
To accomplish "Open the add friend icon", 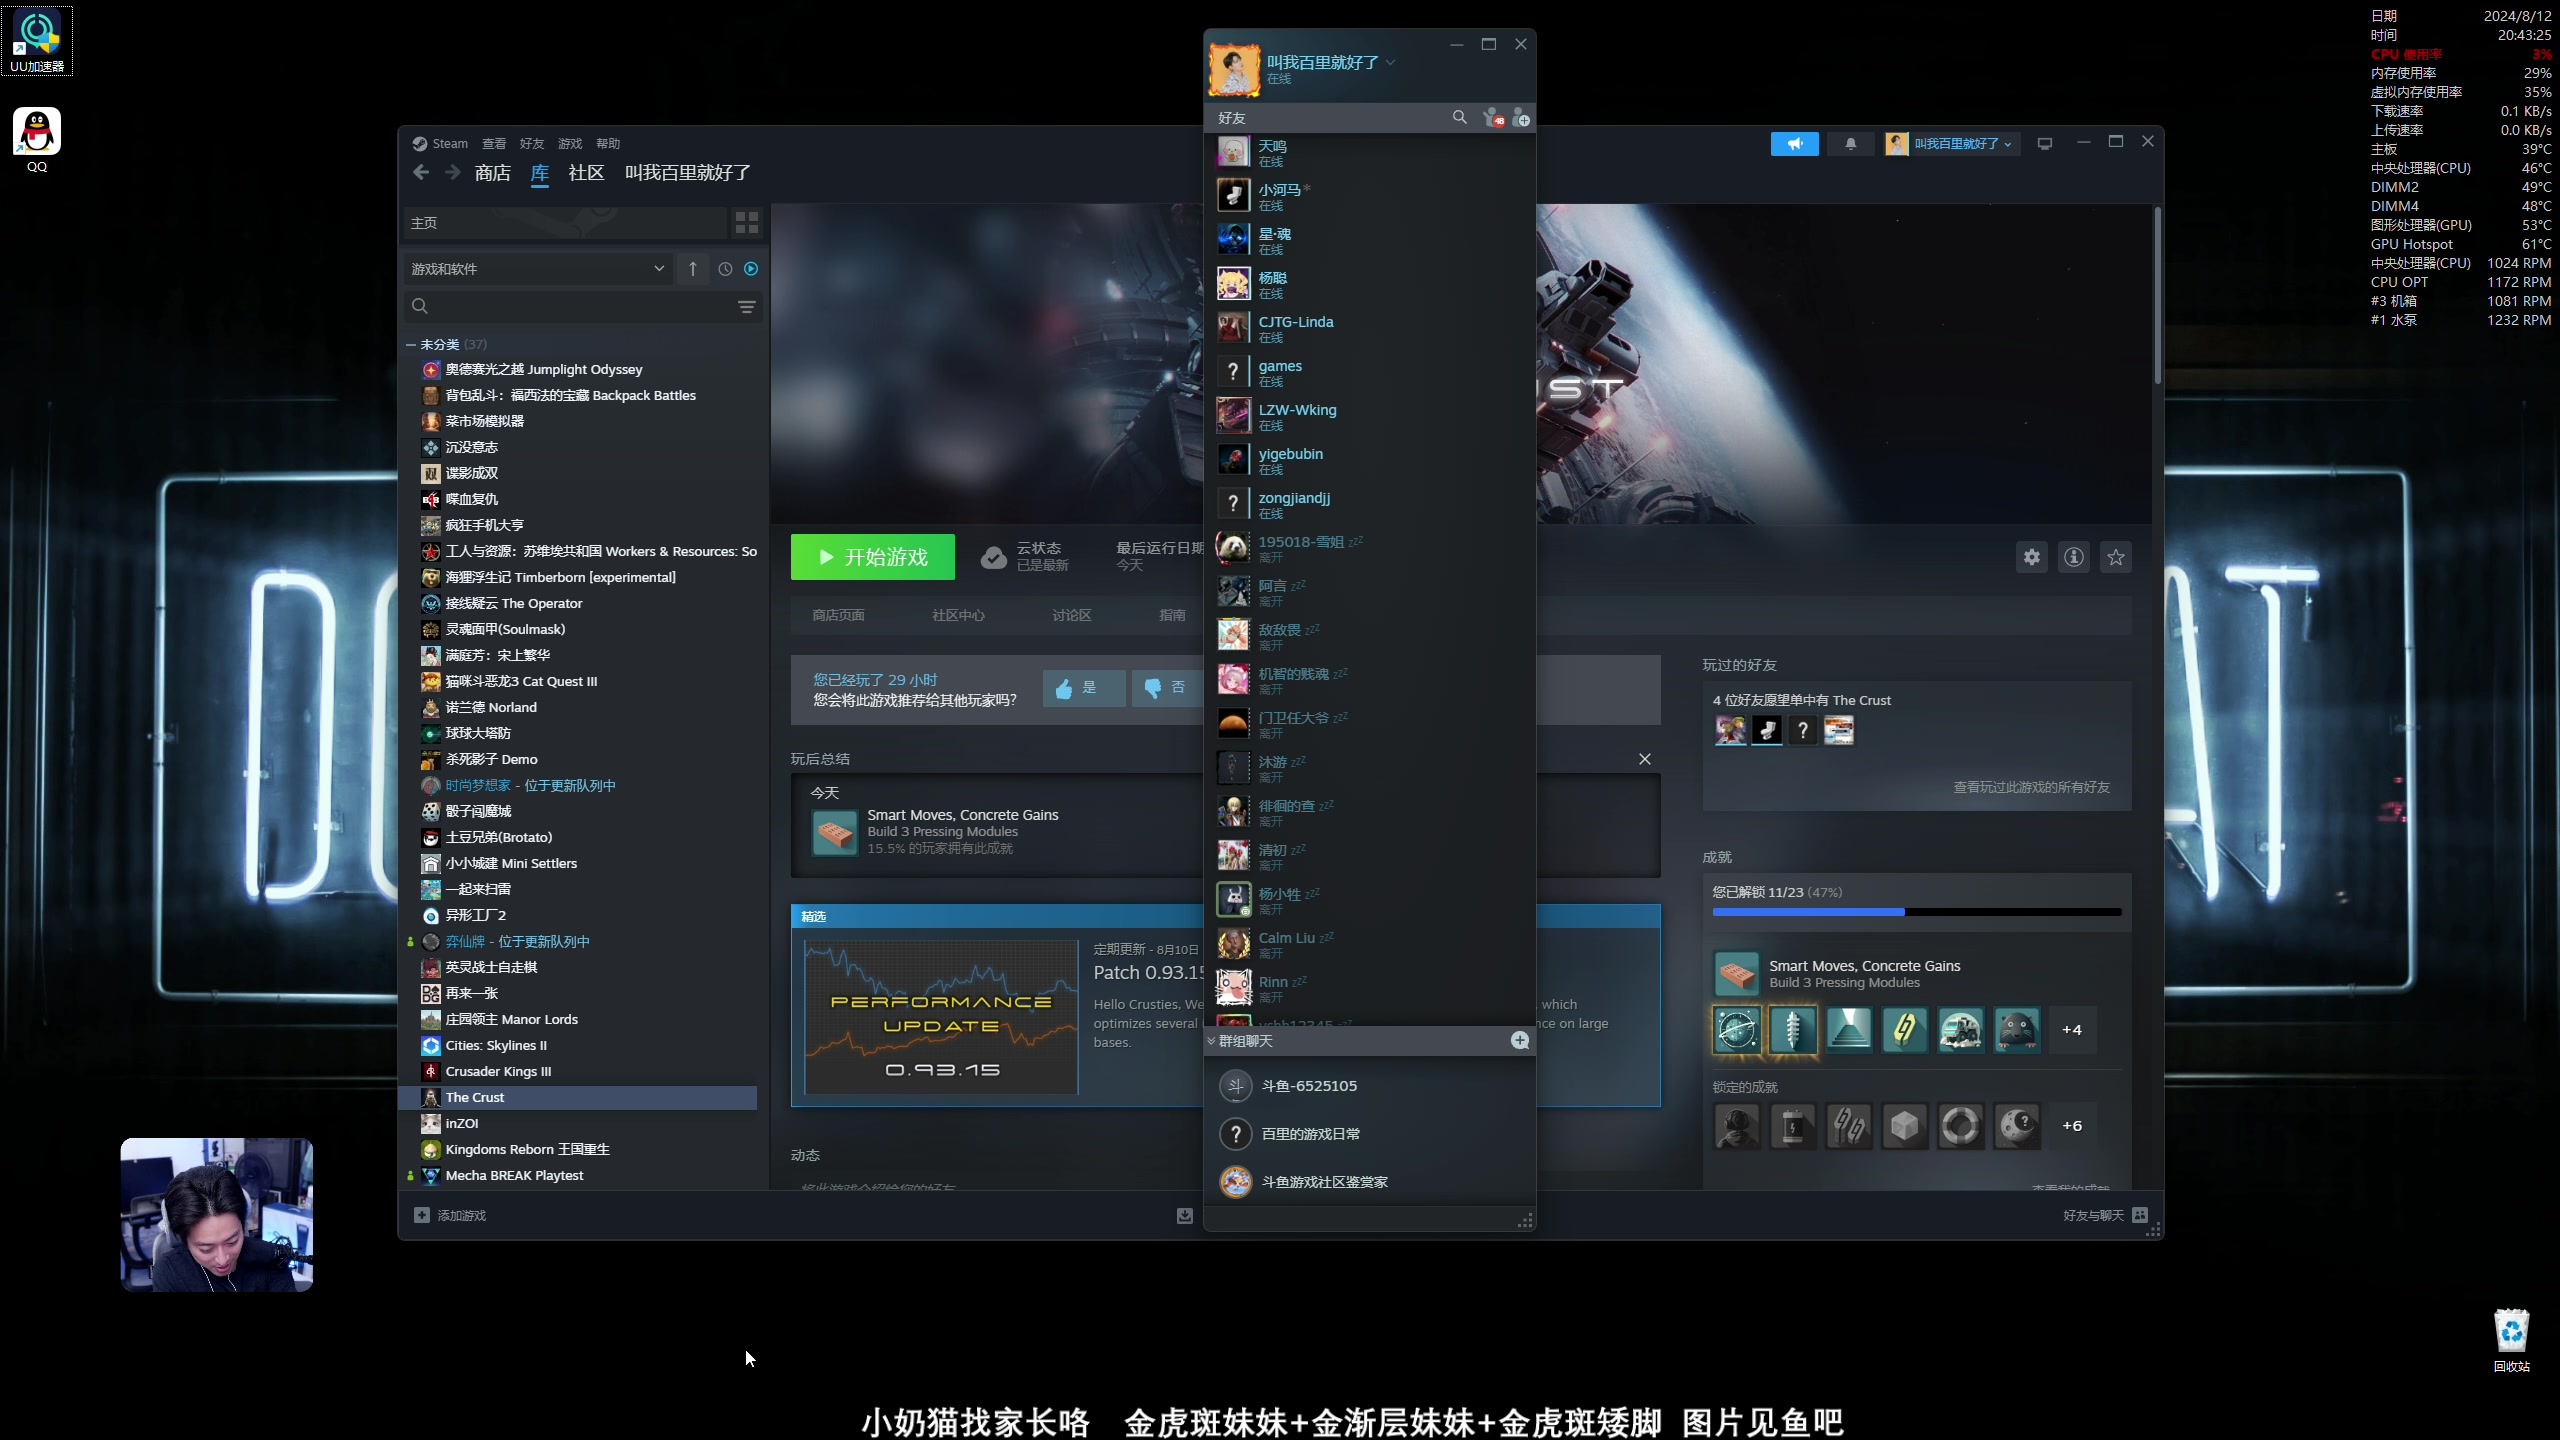I will coord(1523,117).
